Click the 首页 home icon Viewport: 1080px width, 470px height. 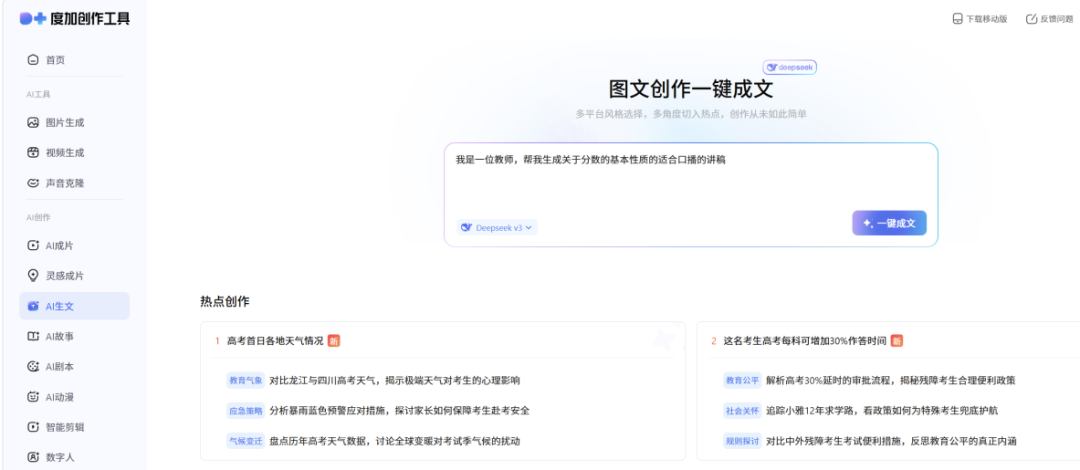tap(32, 60)
